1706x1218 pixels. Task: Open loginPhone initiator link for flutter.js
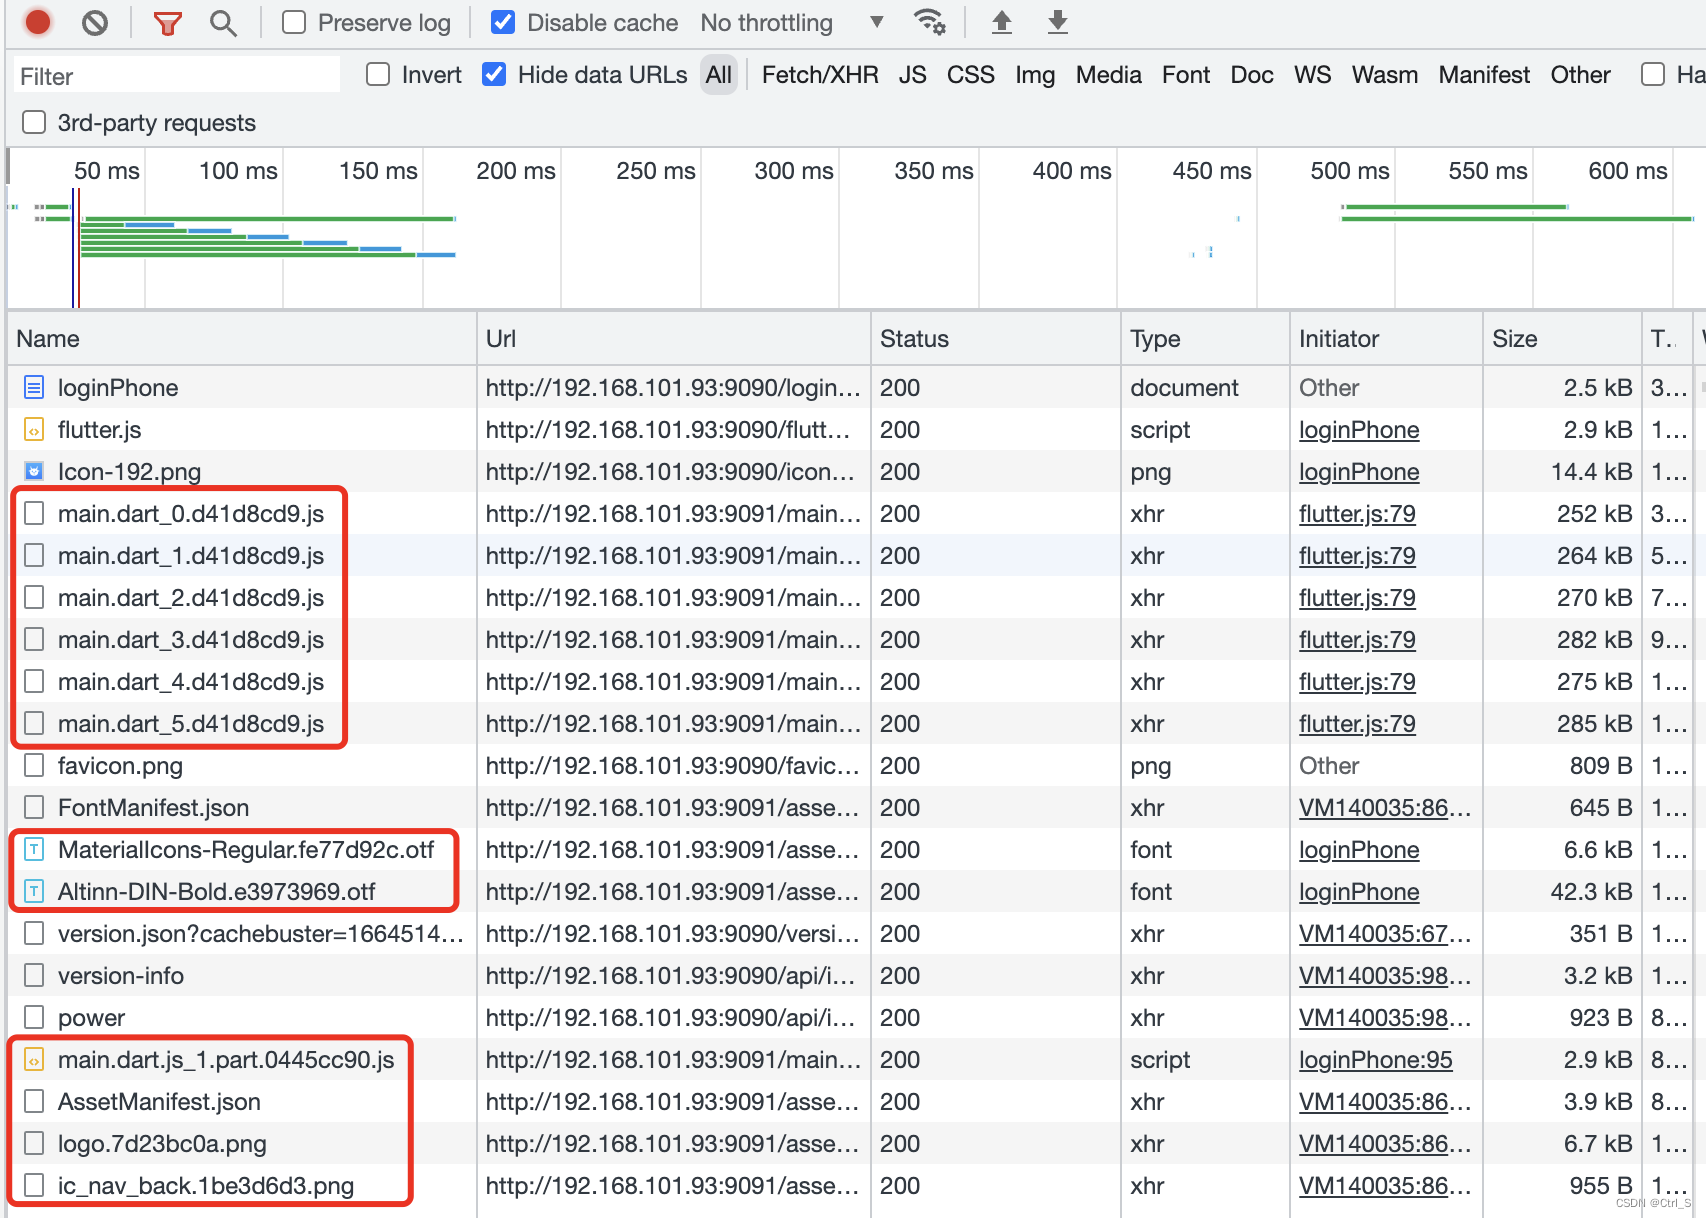coord(1359,430)
